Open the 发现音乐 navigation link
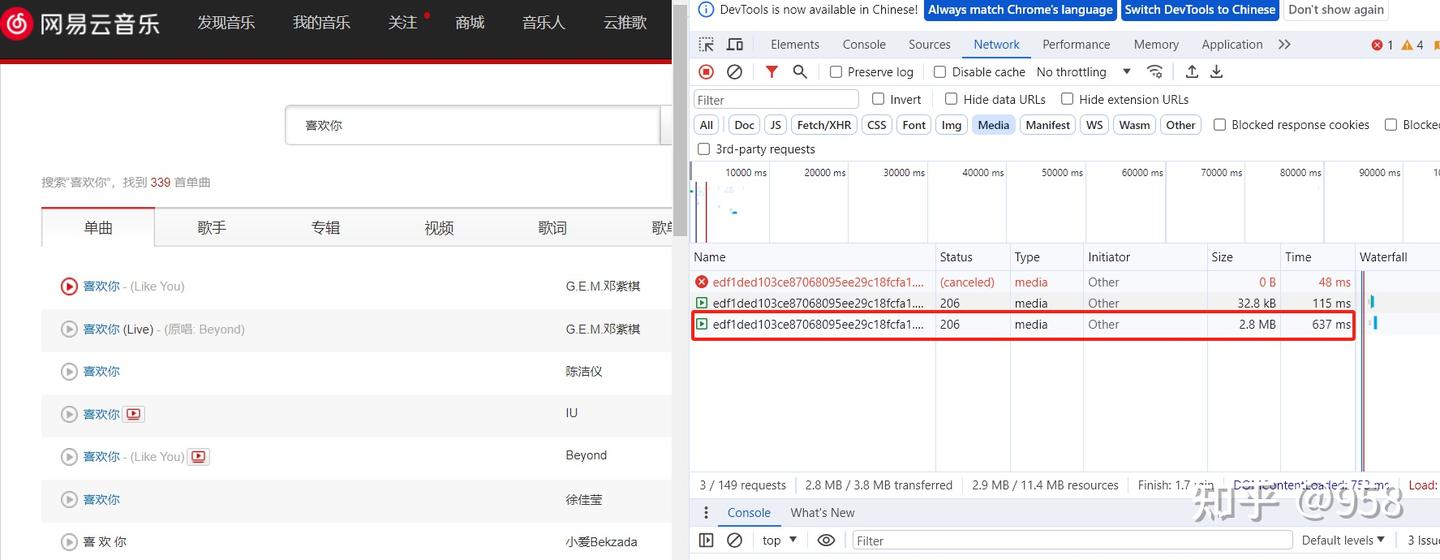 click(x=226, y=22)
